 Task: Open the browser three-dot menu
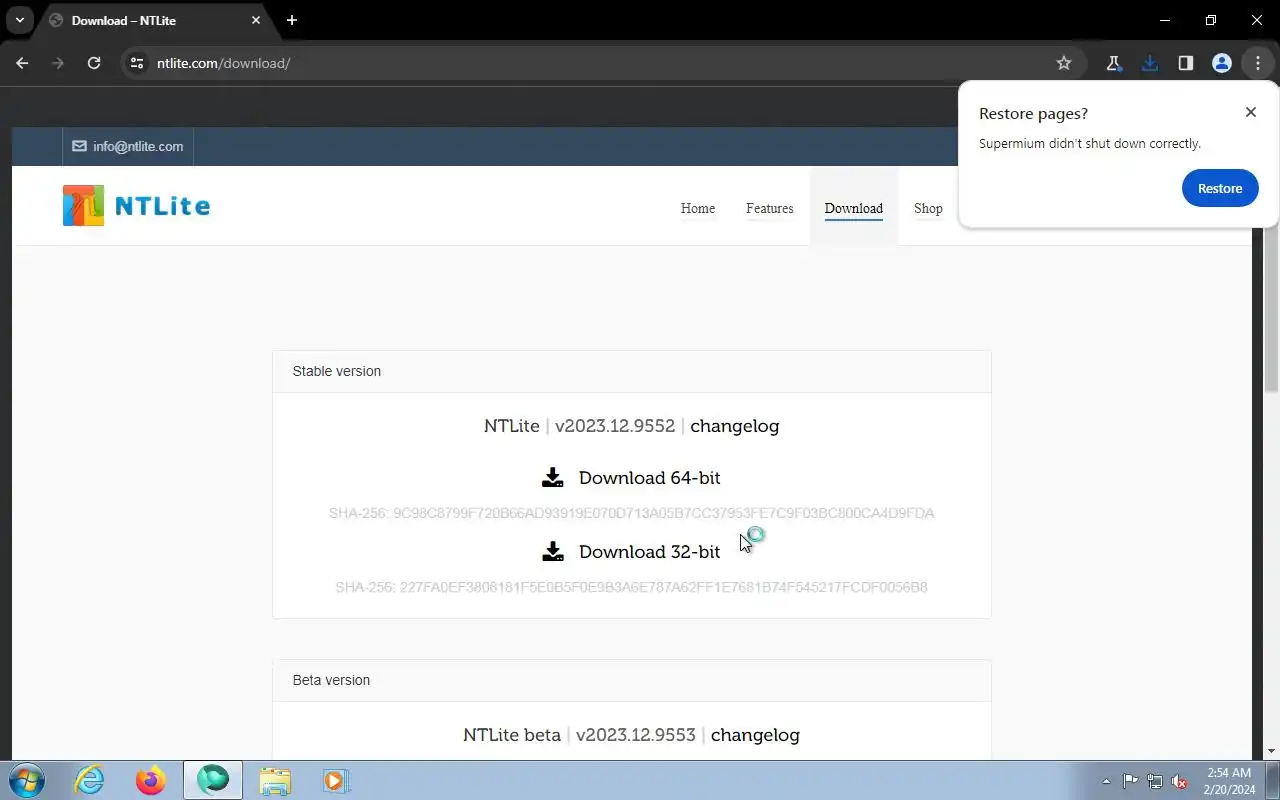(x=1258, y=63)
